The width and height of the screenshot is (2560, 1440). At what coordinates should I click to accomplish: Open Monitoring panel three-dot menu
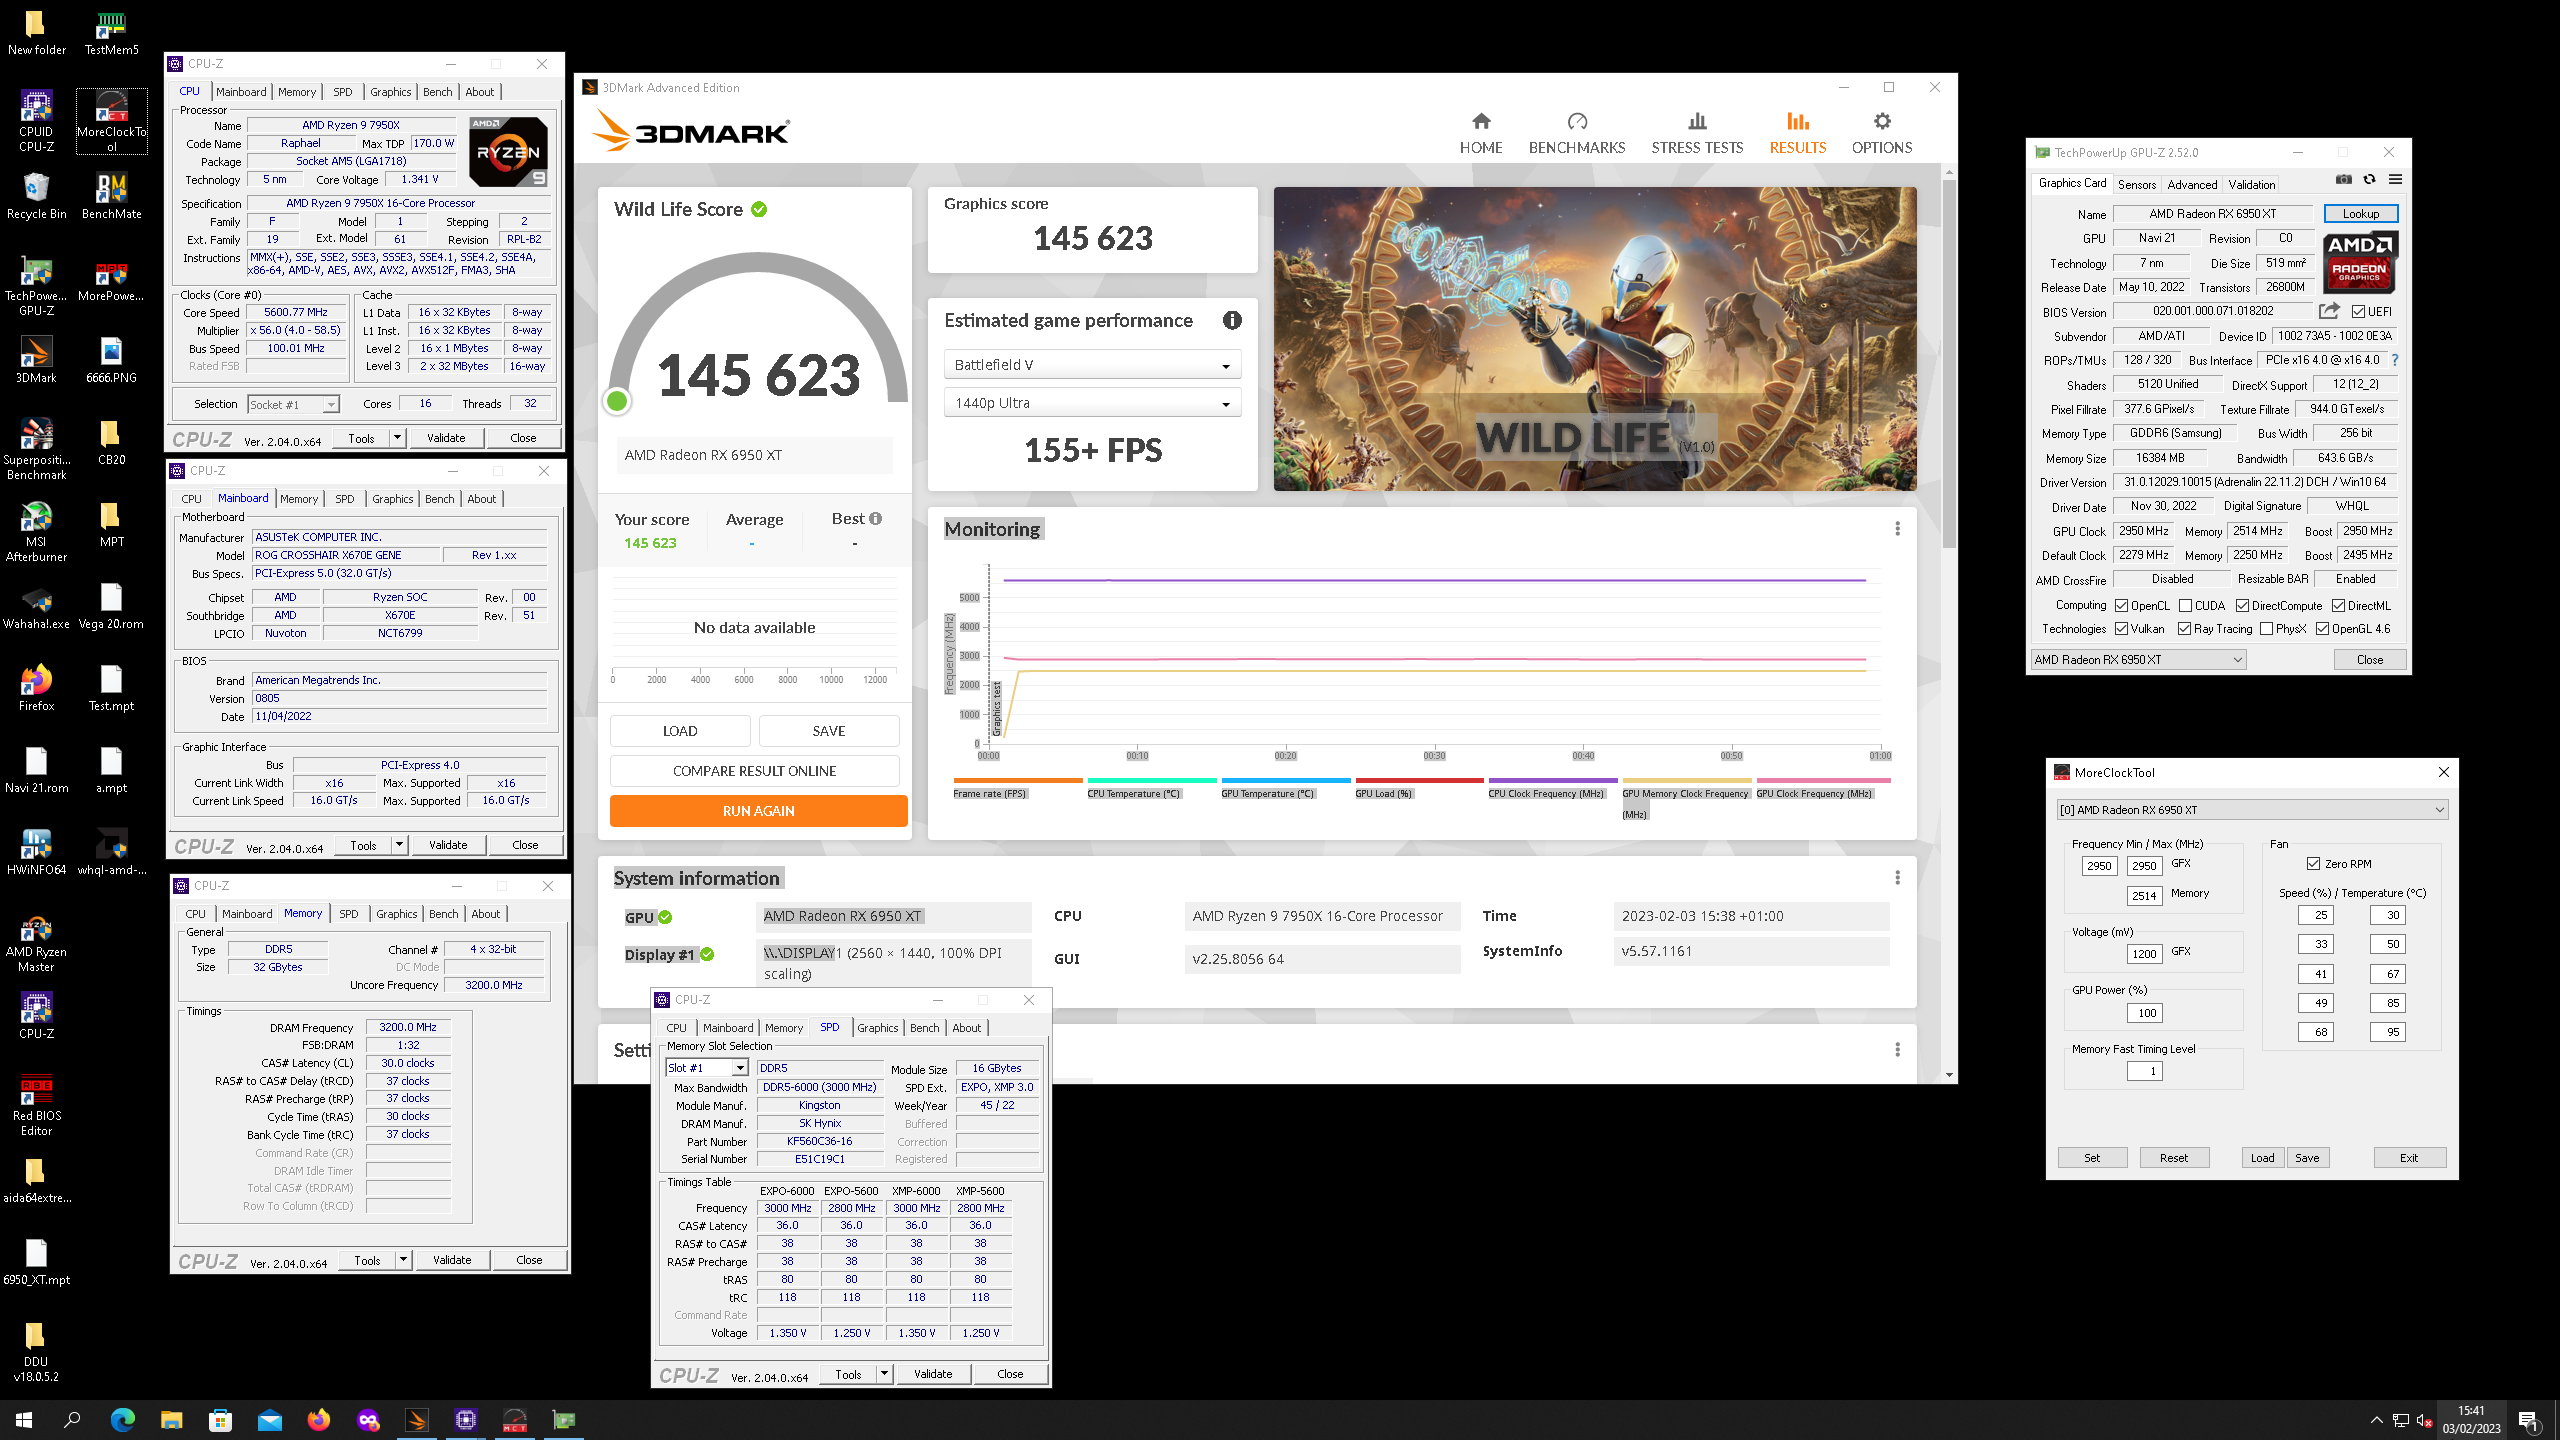point(1897,528)
